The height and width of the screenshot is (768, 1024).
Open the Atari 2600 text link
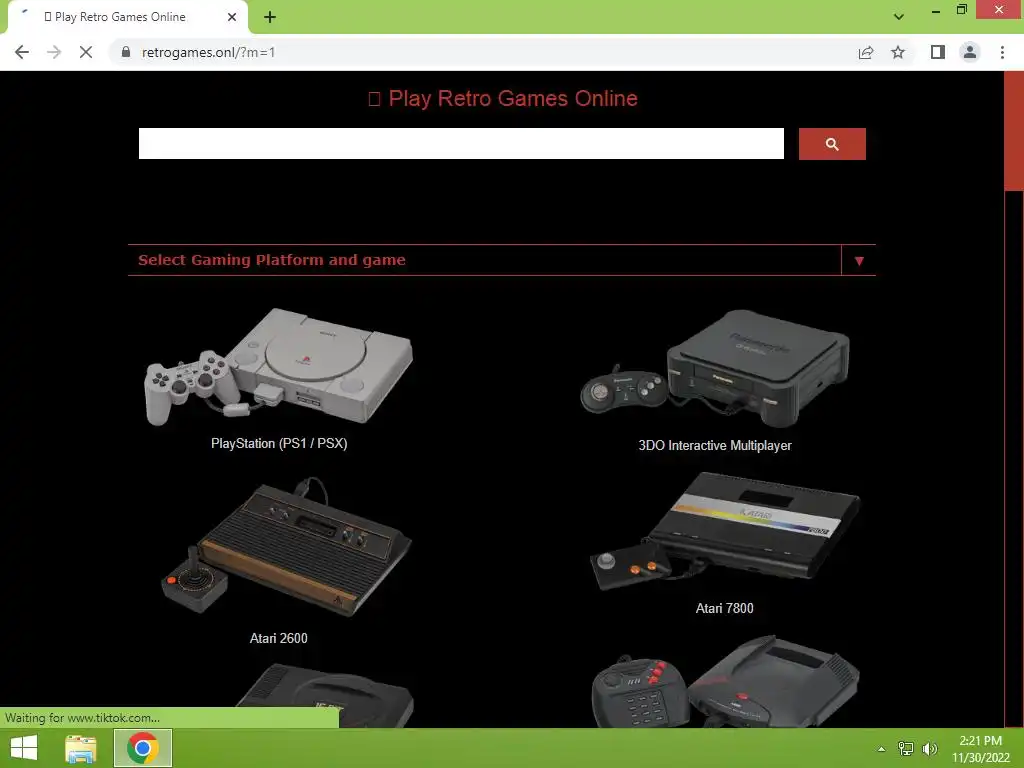tap(278, 638)
